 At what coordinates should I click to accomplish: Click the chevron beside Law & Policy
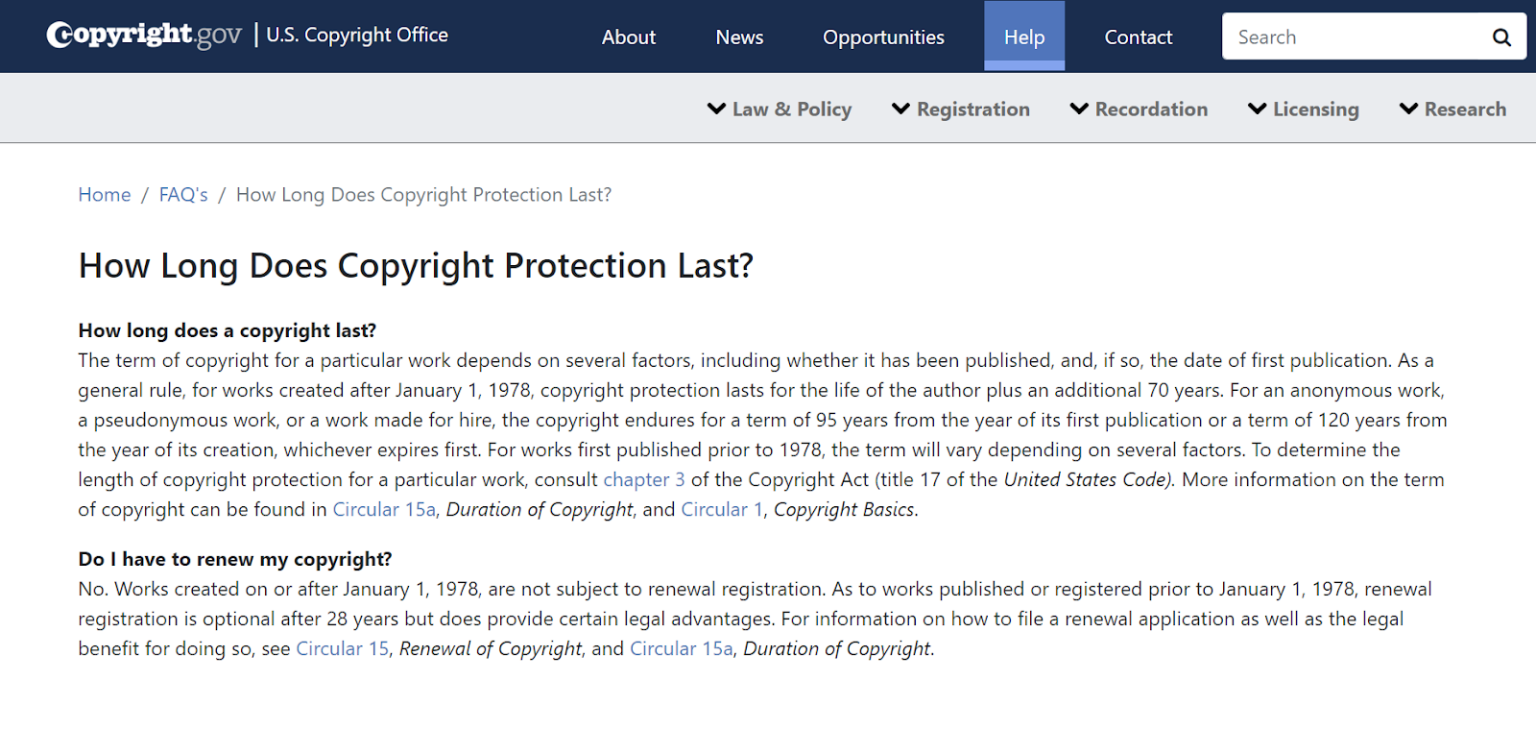[x=716, y=108]
